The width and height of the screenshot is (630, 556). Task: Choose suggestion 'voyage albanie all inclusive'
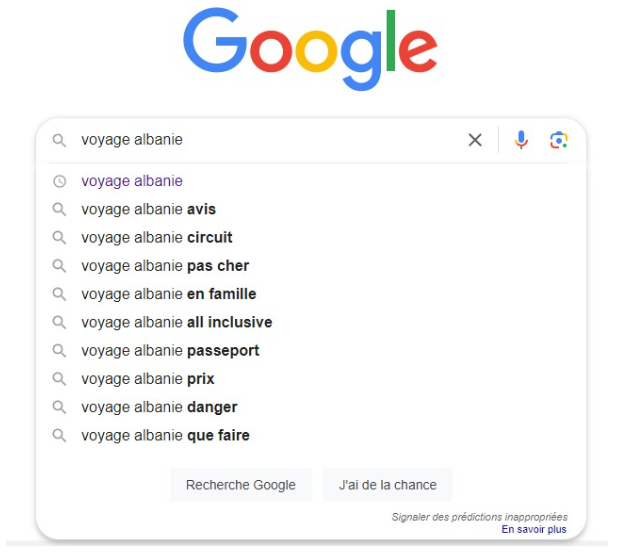[x=177, y=322]
